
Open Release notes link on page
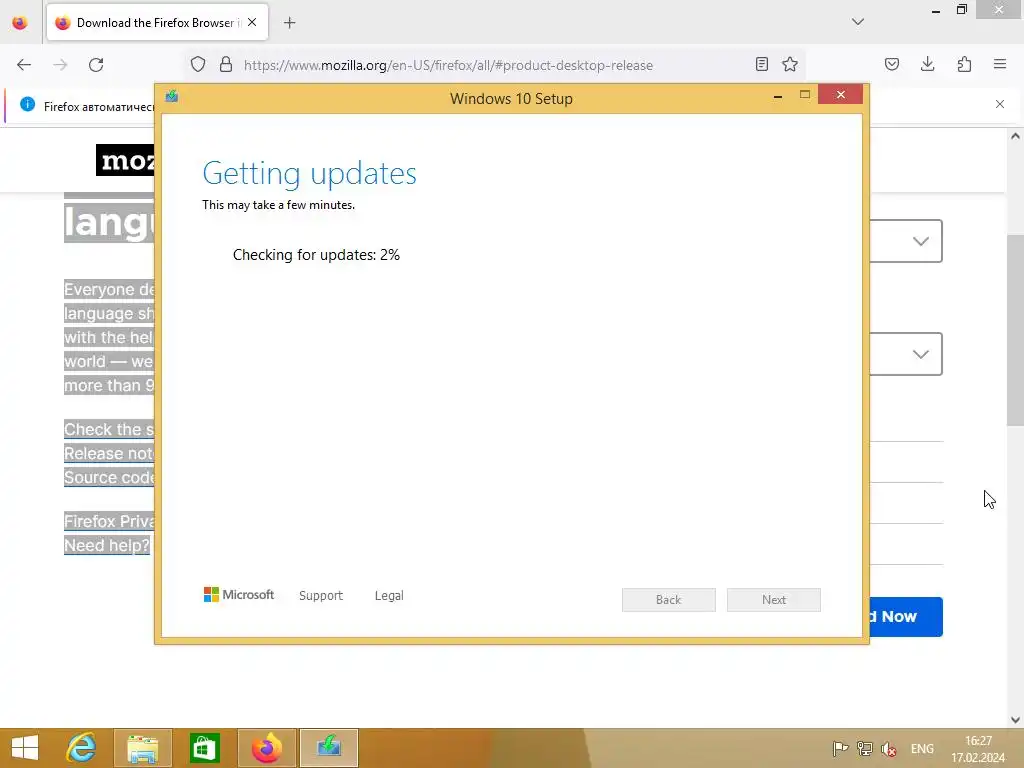tap(109, 453)
